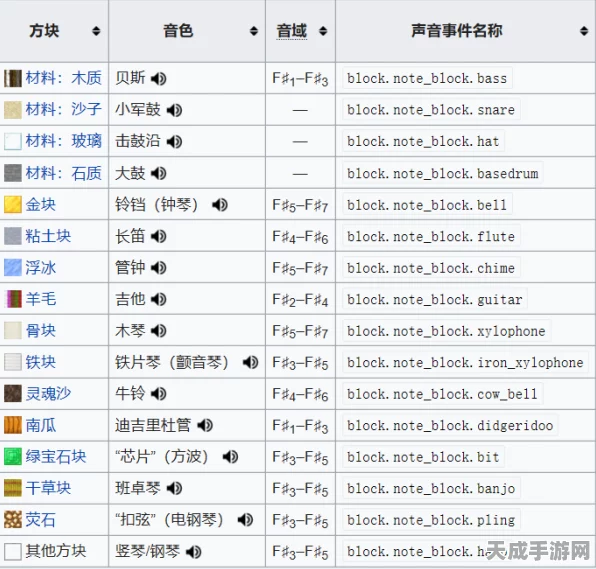Image resolution: width=596 pixels, height=569 pixels.
Task: Select the block.note_block.pling code text
Action: coord(431,520)
